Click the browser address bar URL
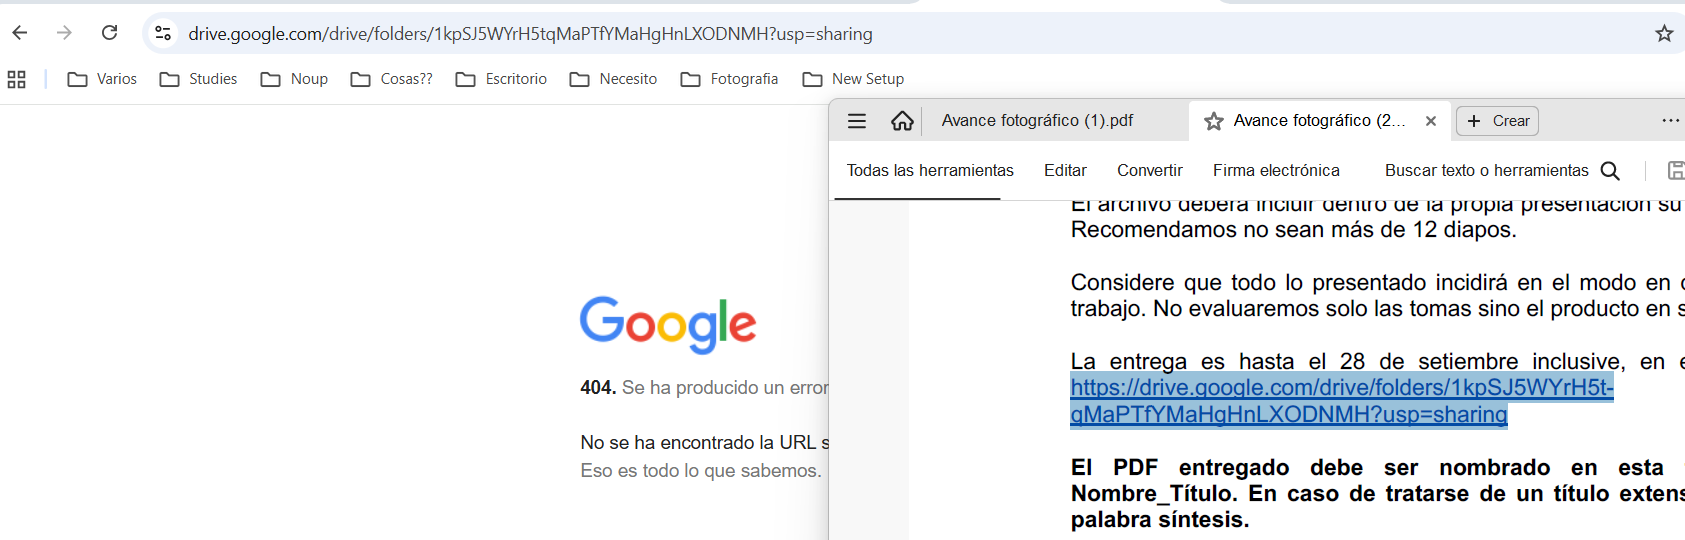 coord(530,34)
